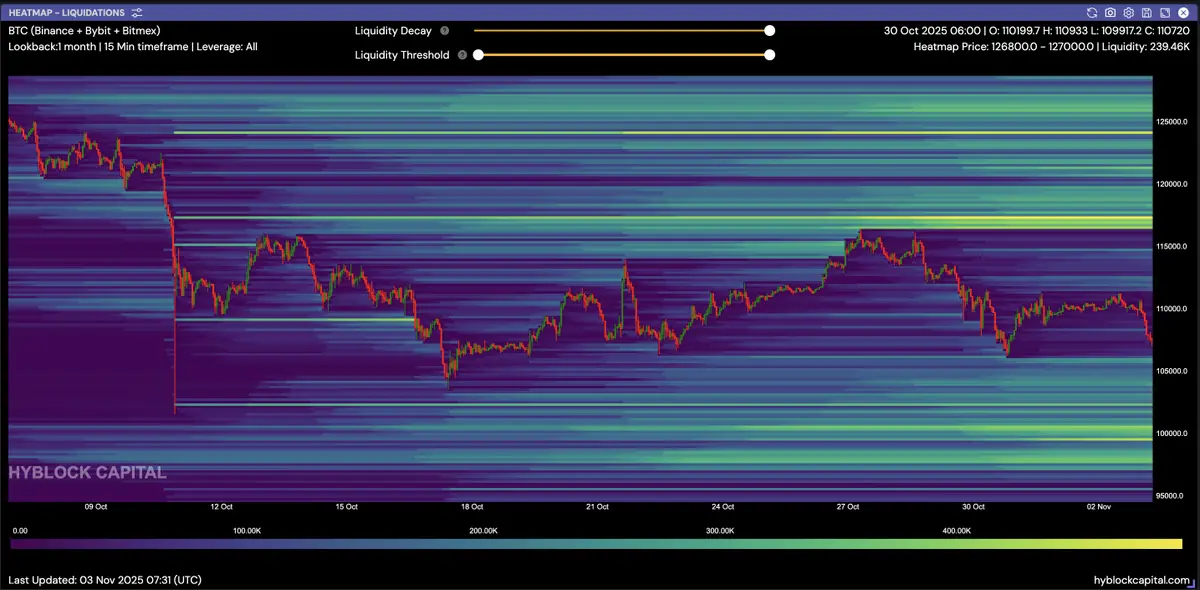Viewport: 1200px width, 590px height.
Task: Open the heatmap filter options icon beside the title
Action: [x=137, y=13]
